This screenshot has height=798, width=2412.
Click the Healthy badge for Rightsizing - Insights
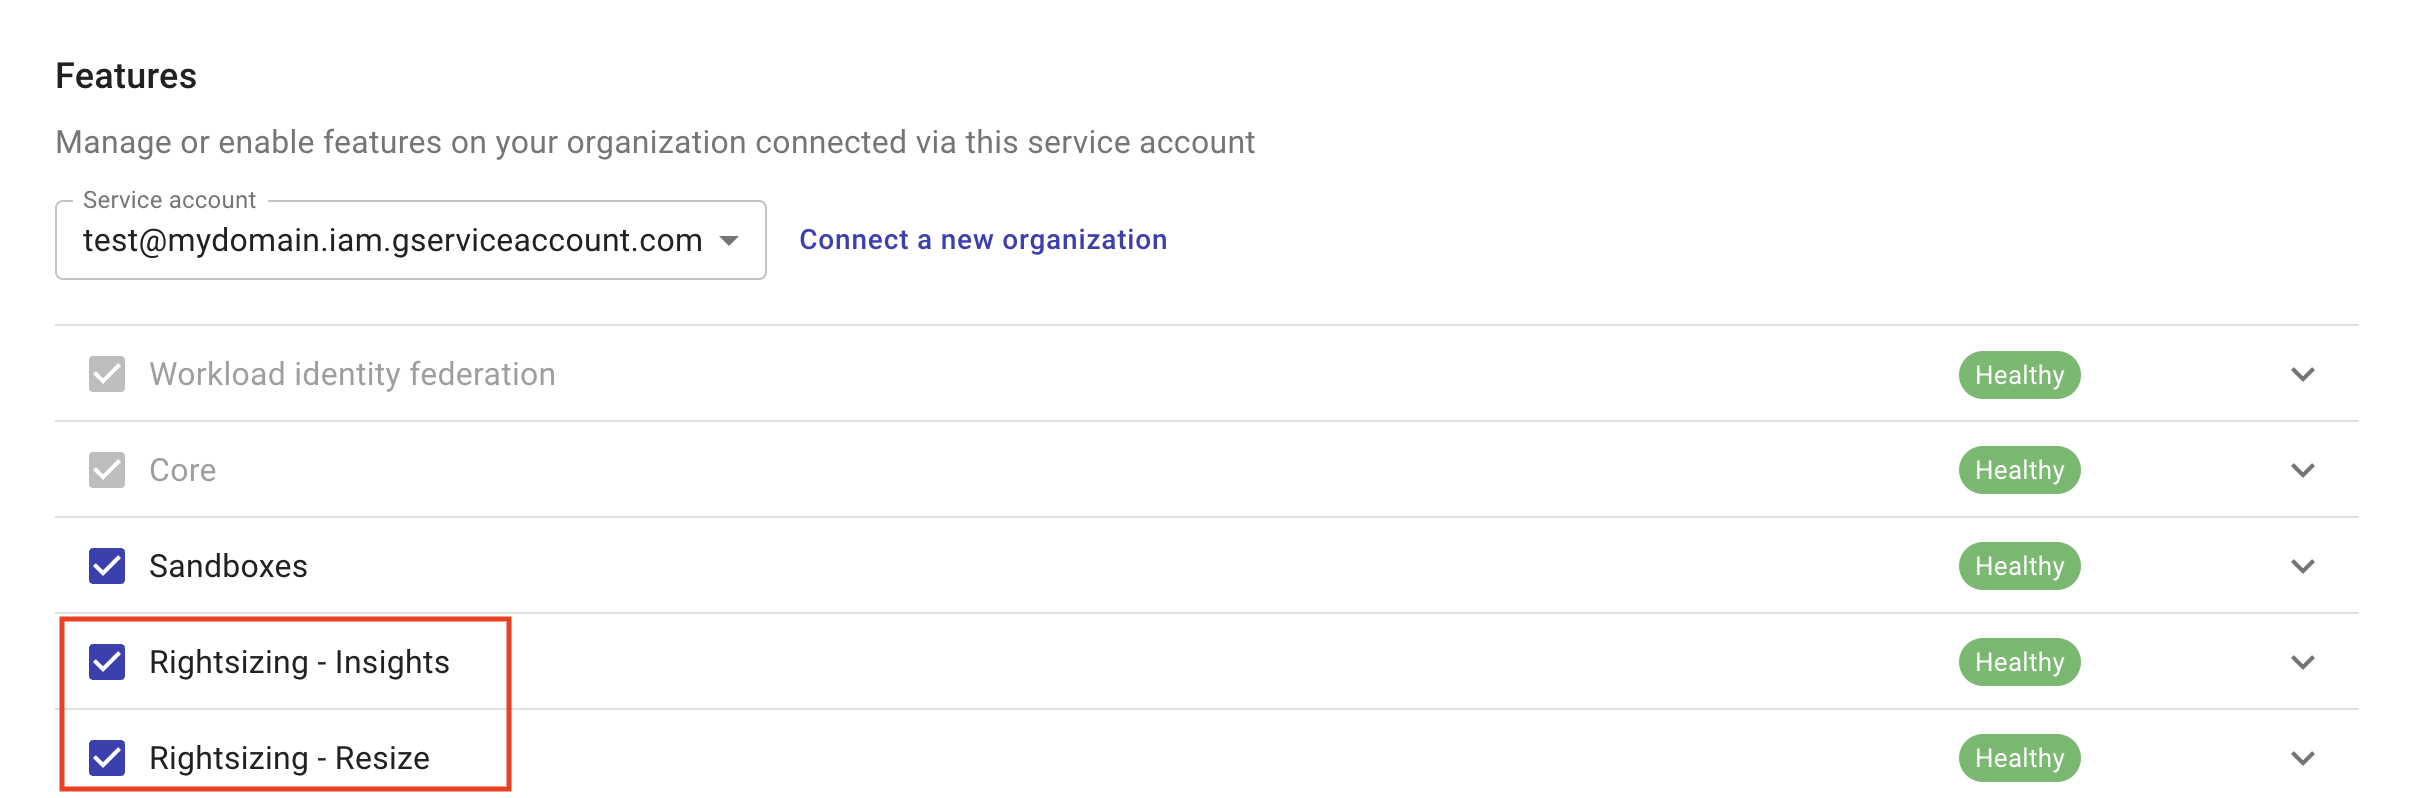(x=2018, y=661)
